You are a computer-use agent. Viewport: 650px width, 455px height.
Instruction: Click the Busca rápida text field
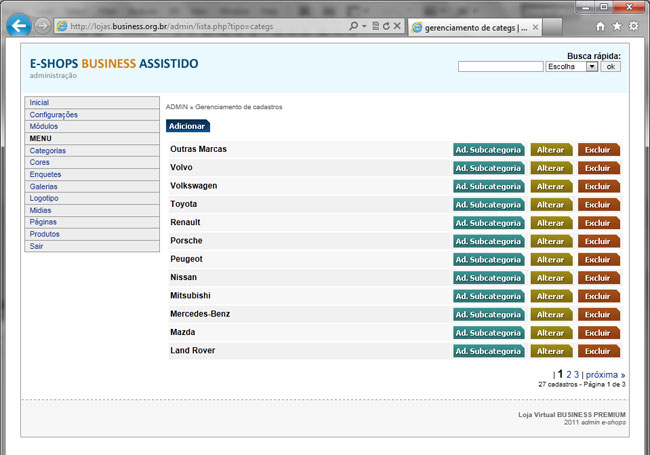[x=500, y=66]
